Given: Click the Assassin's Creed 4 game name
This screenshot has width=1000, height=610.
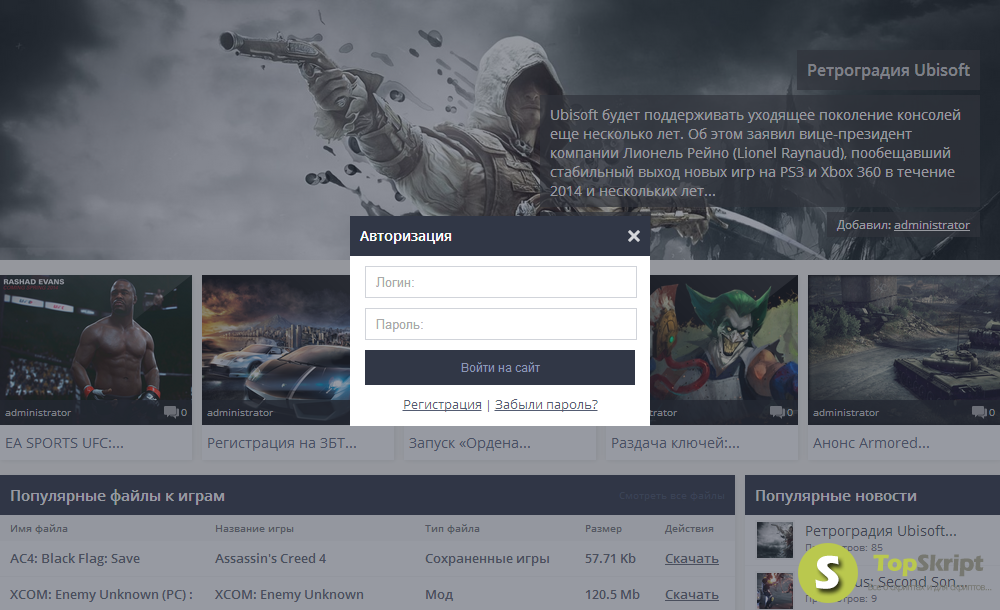Looking at the screenshot, I should point(270,558).
